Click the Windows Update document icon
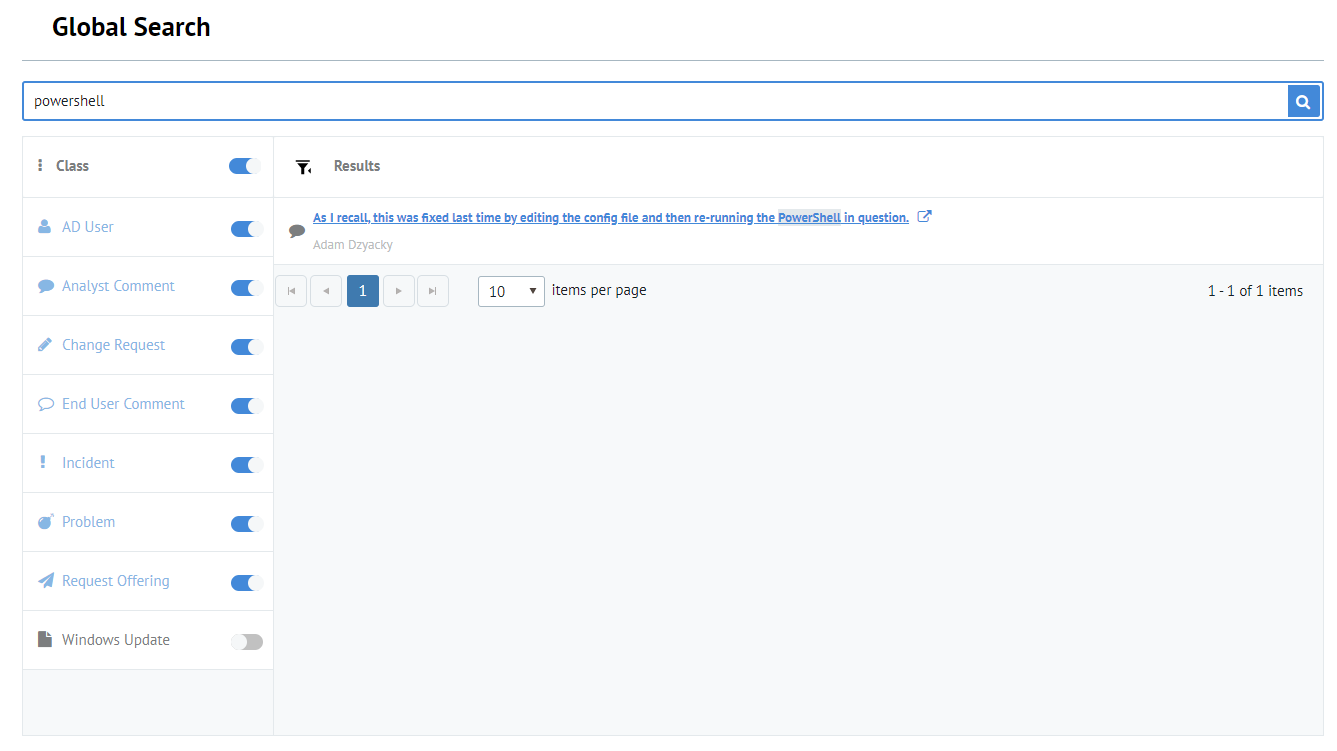1337x751 pixels. coord(44,639)
